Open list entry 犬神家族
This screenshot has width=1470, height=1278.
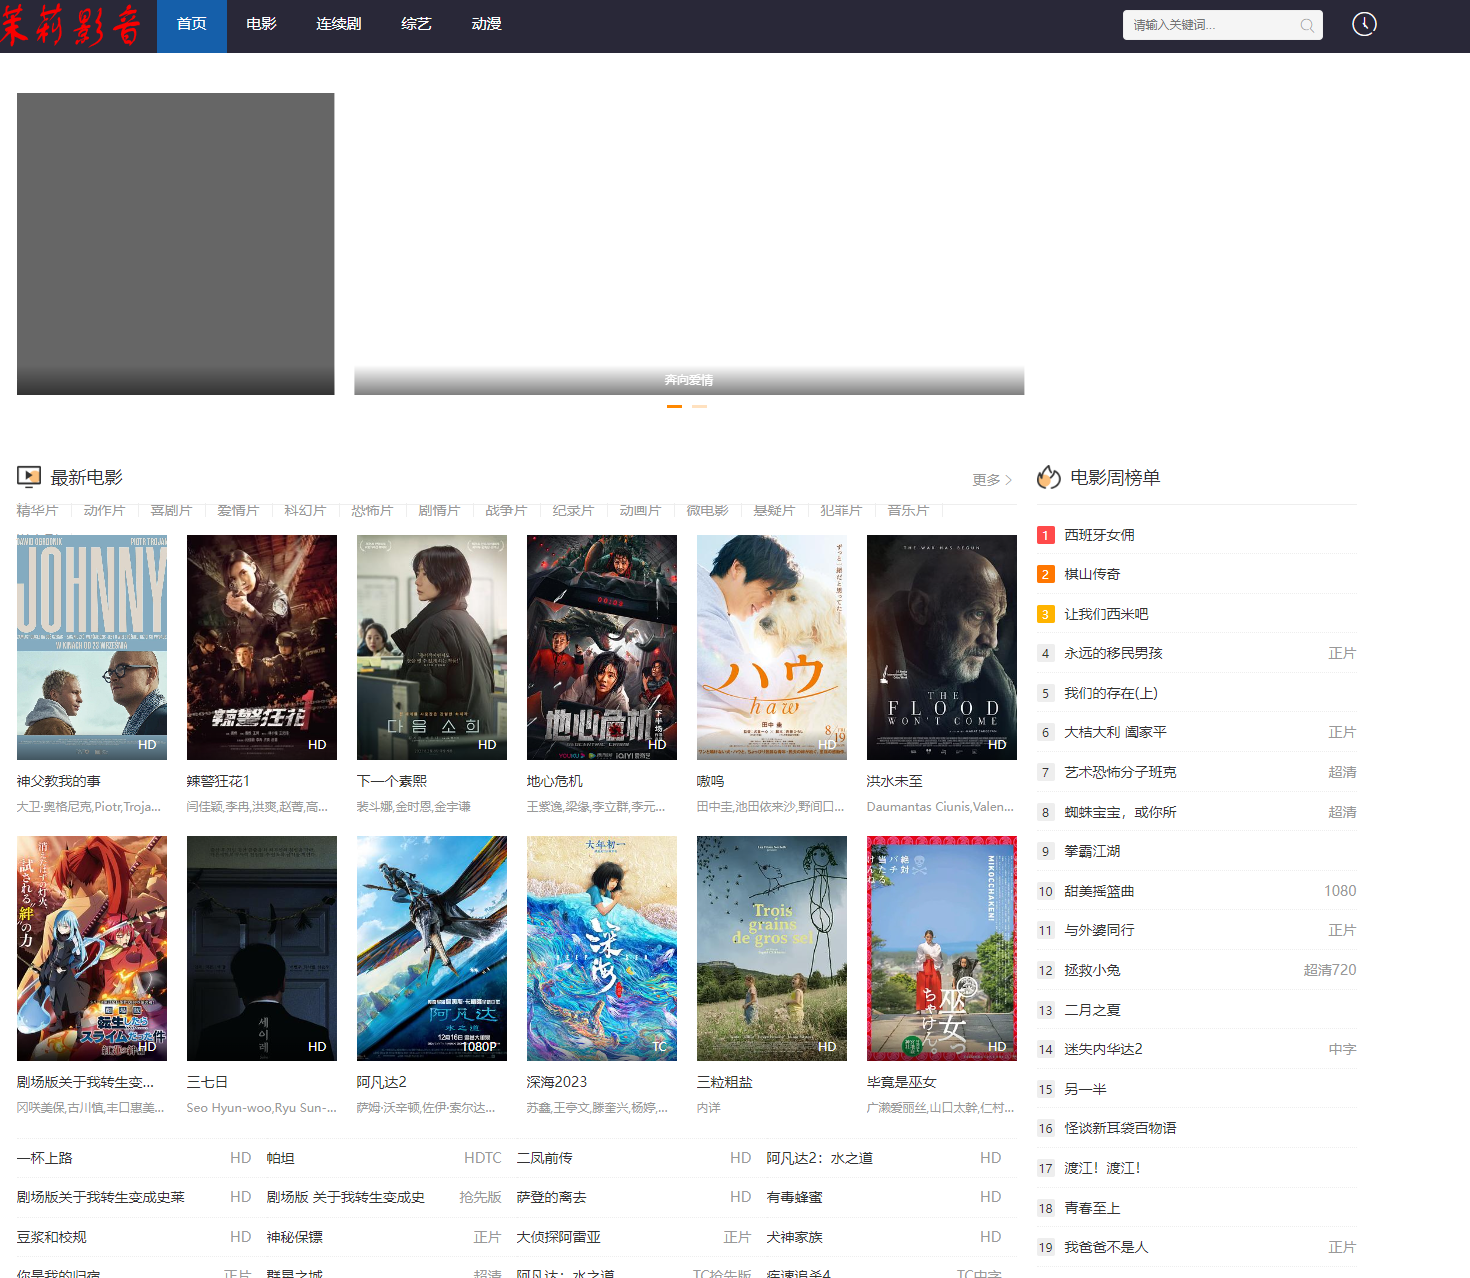(x=795, y=1237)
